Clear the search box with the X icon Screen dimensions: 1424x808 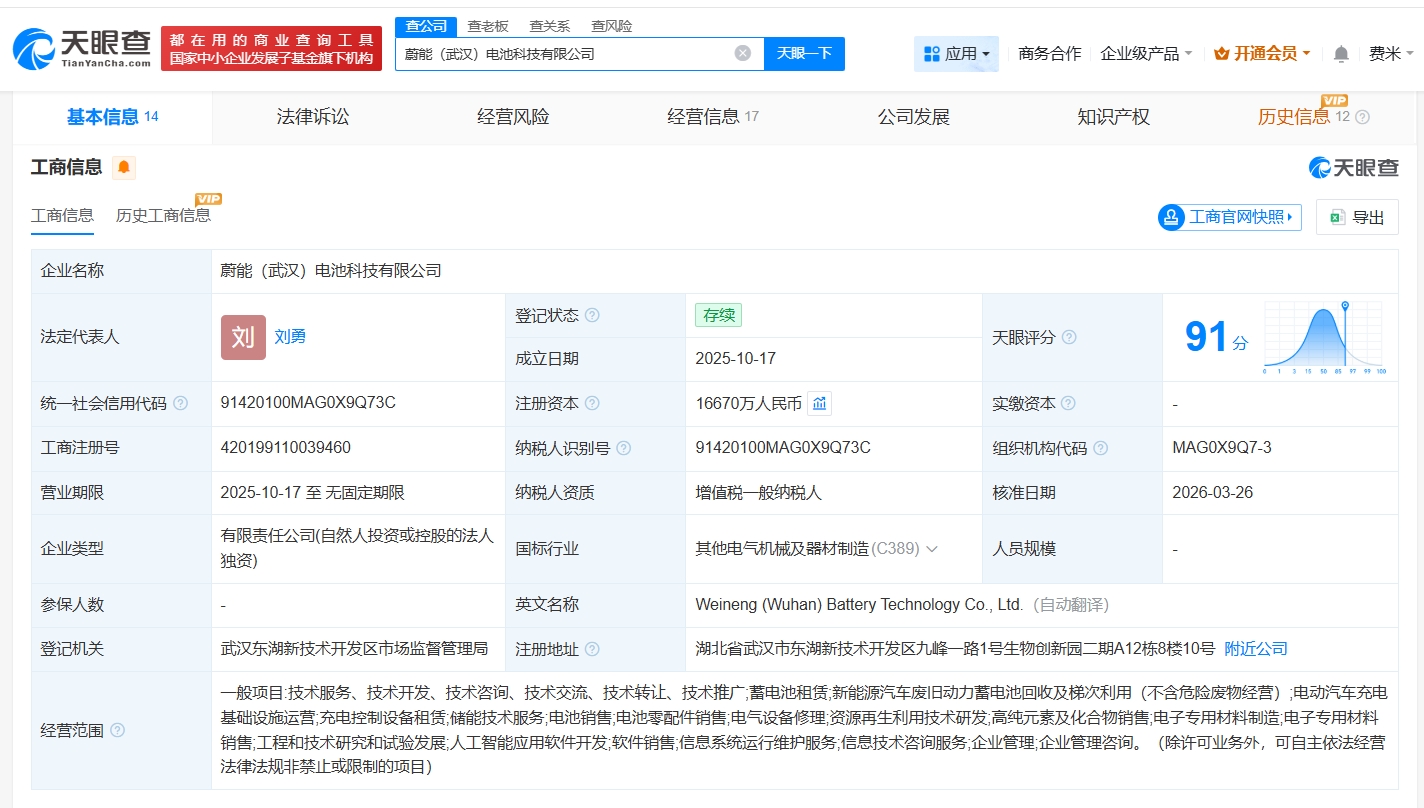[x=742, y=53]
